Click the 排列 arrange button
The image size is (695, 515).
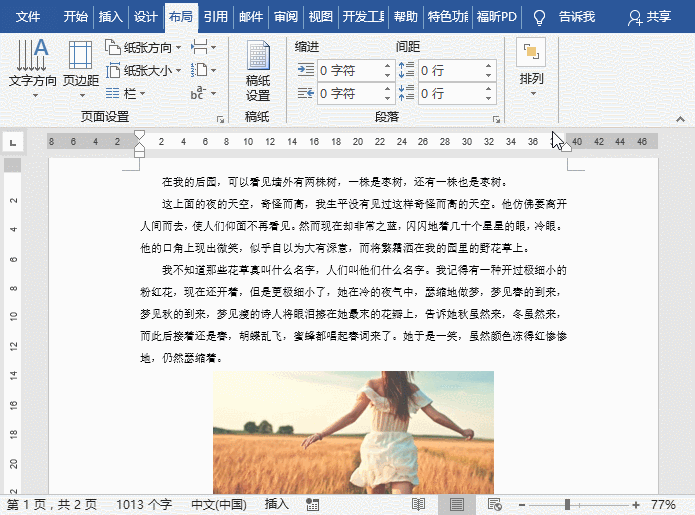pos(532,63)
